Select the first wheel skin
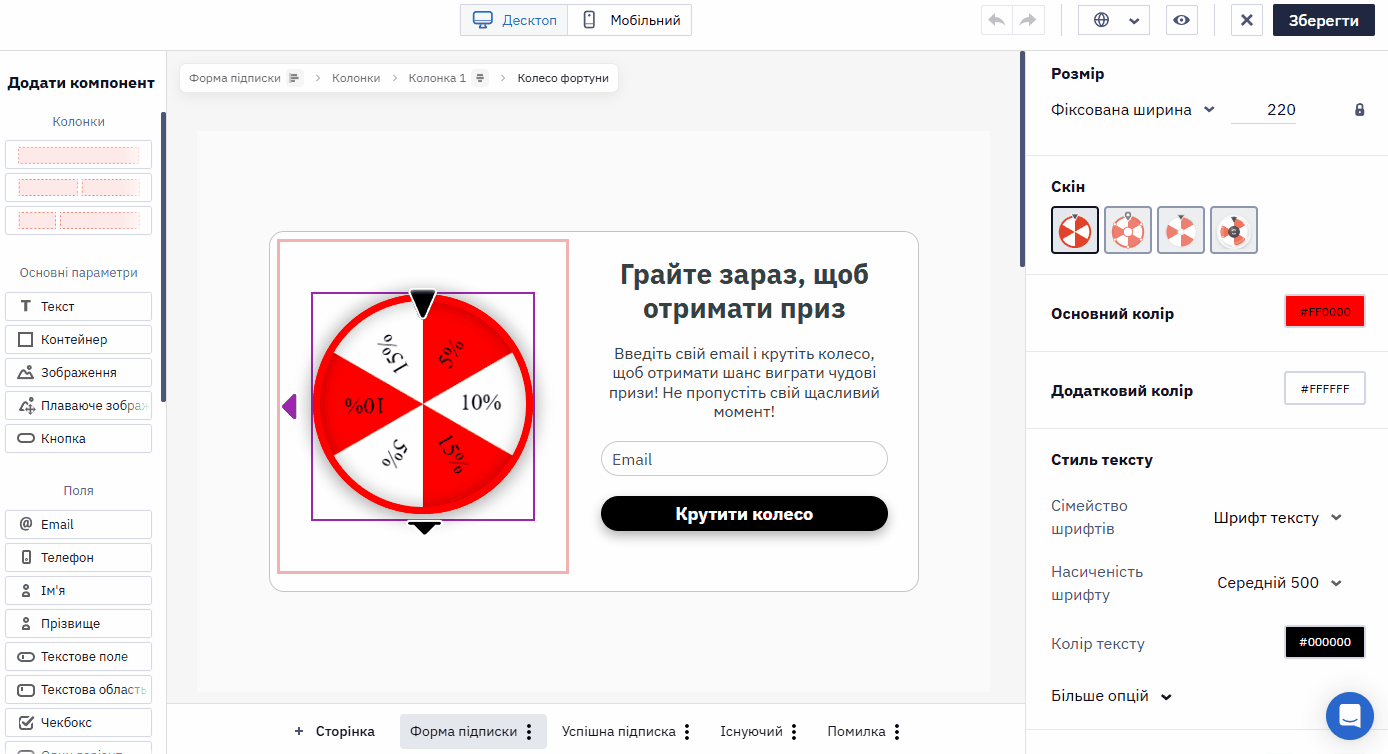The height and width of the screenshot is (754, 1388). coord(1075,230)
